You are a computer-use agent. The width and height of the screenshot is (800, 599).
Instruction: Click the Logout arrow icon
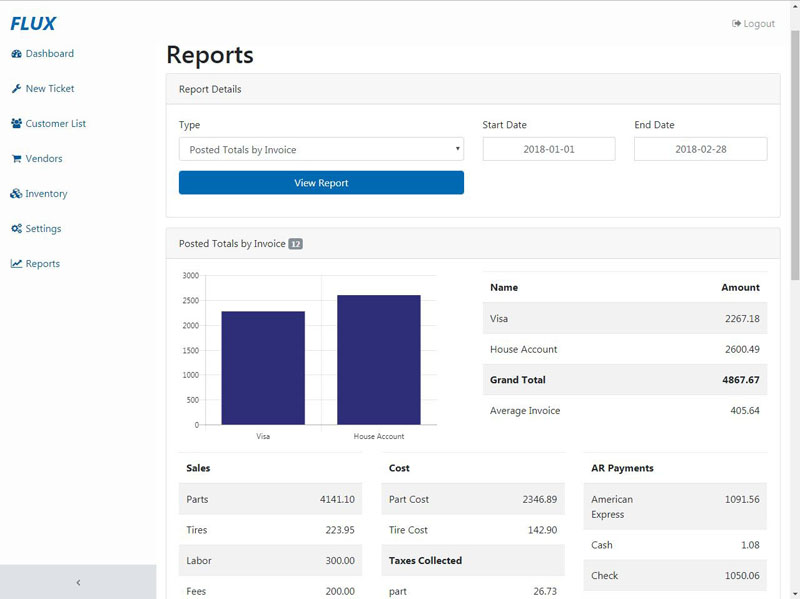pyautogui.click(x=736, y=24)
